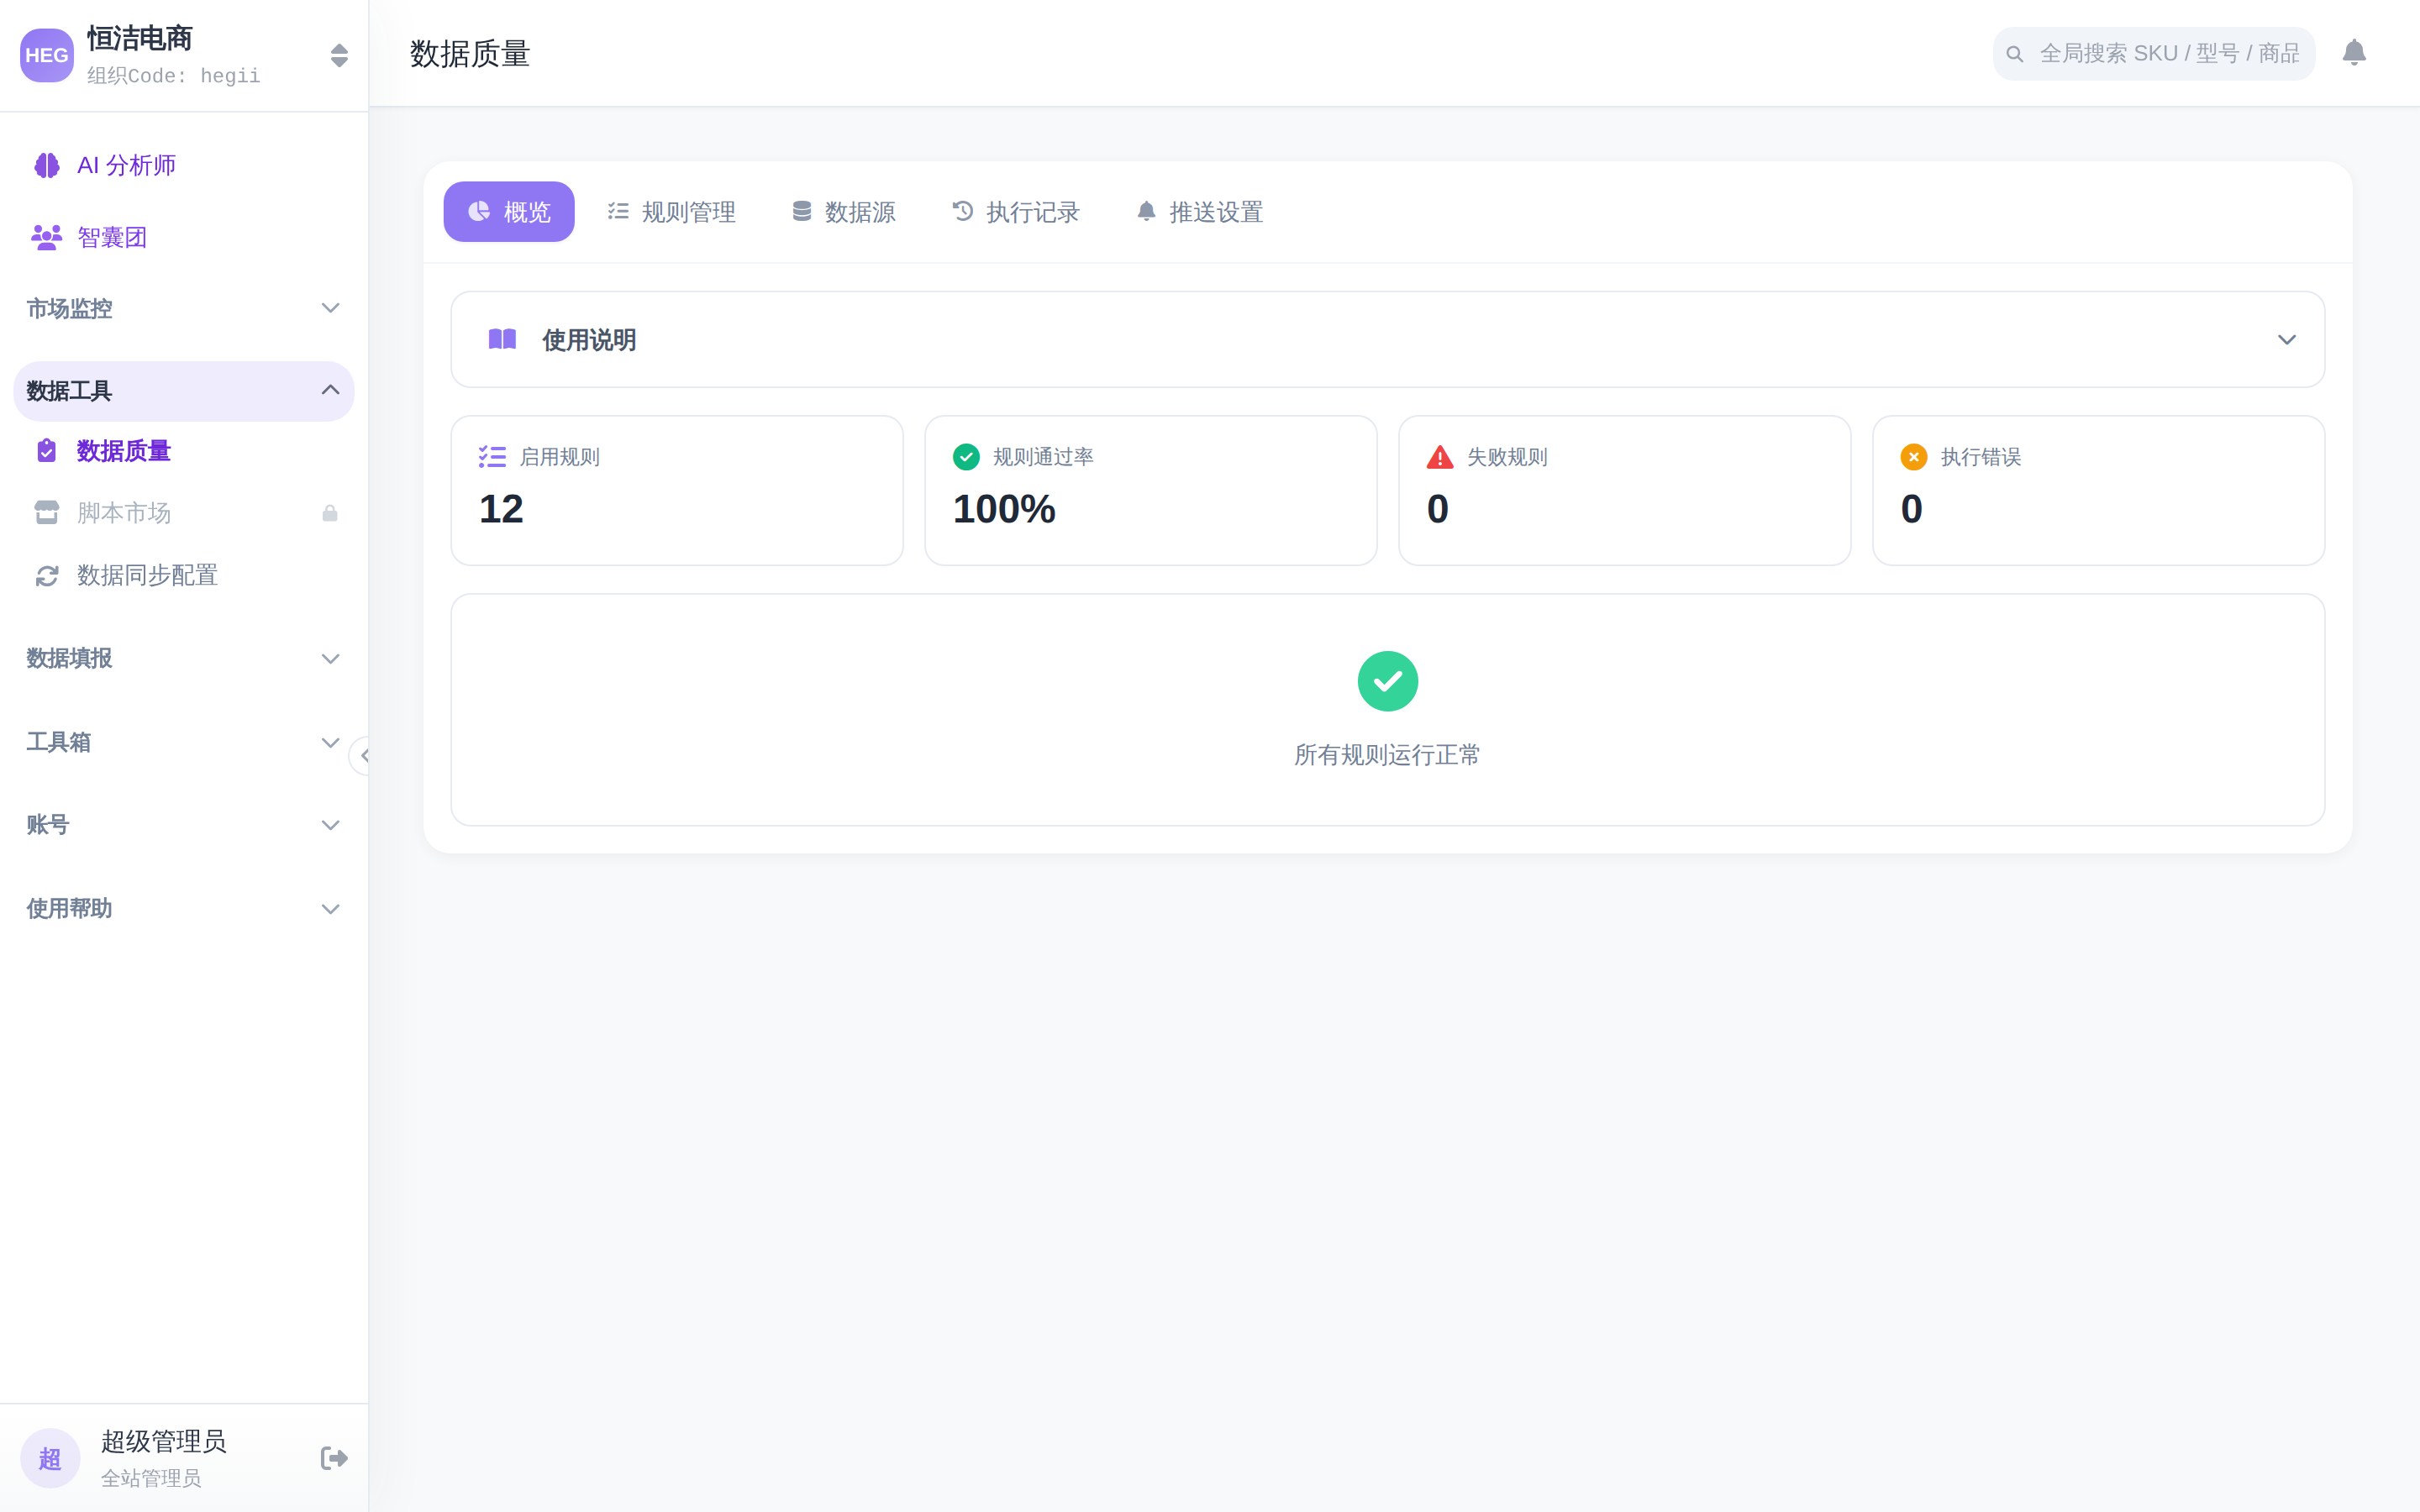This screenshot has width=2420, height=1512.
Task: Focus the 全局搜索 SKU search field
Action: click(2154, 54)
